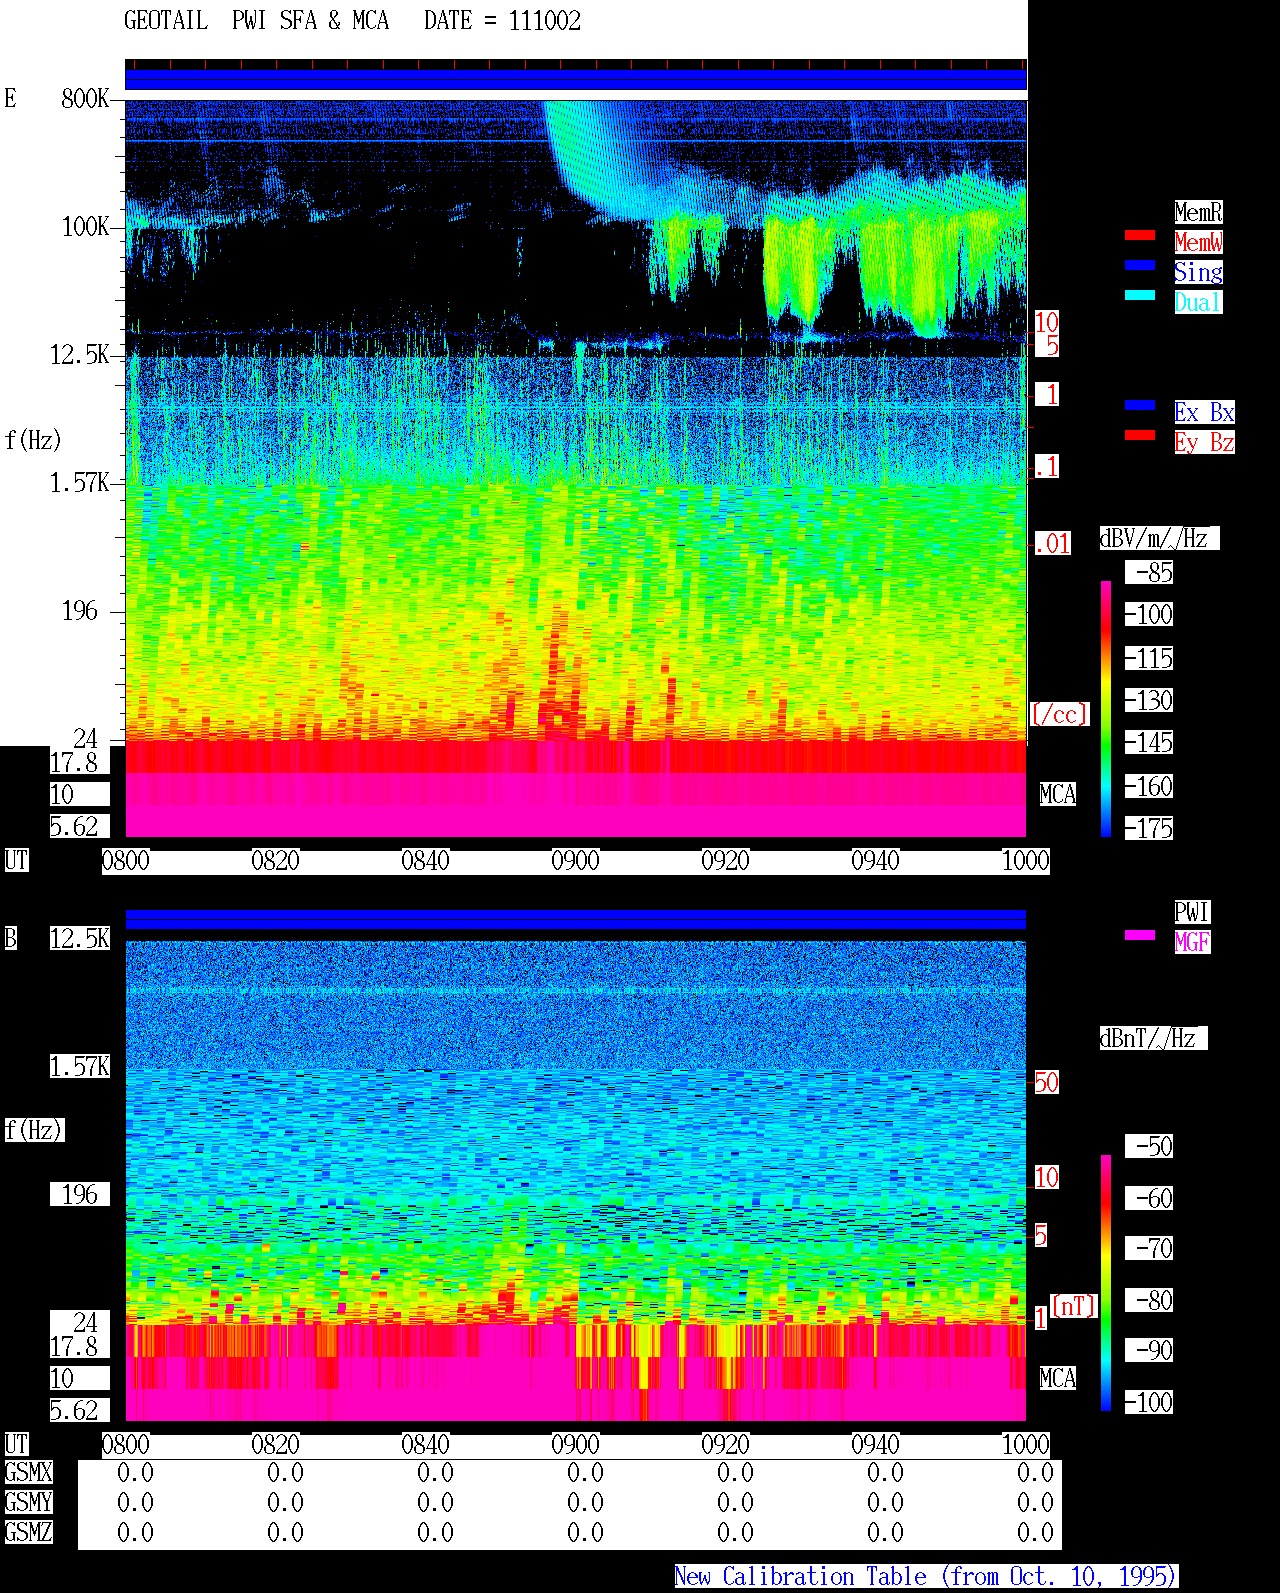
Task: Click the blue Ex Bx legend swatch
Action: click(1140, 406)
